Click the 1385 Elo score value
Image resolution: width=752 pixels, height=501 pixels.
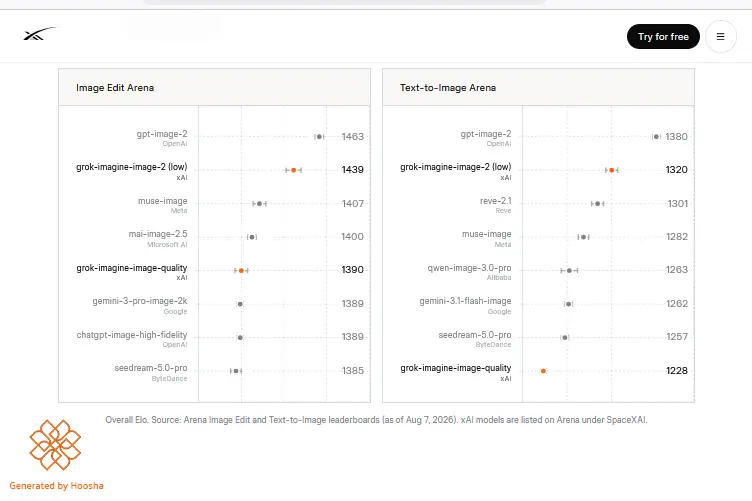(352, 371)
